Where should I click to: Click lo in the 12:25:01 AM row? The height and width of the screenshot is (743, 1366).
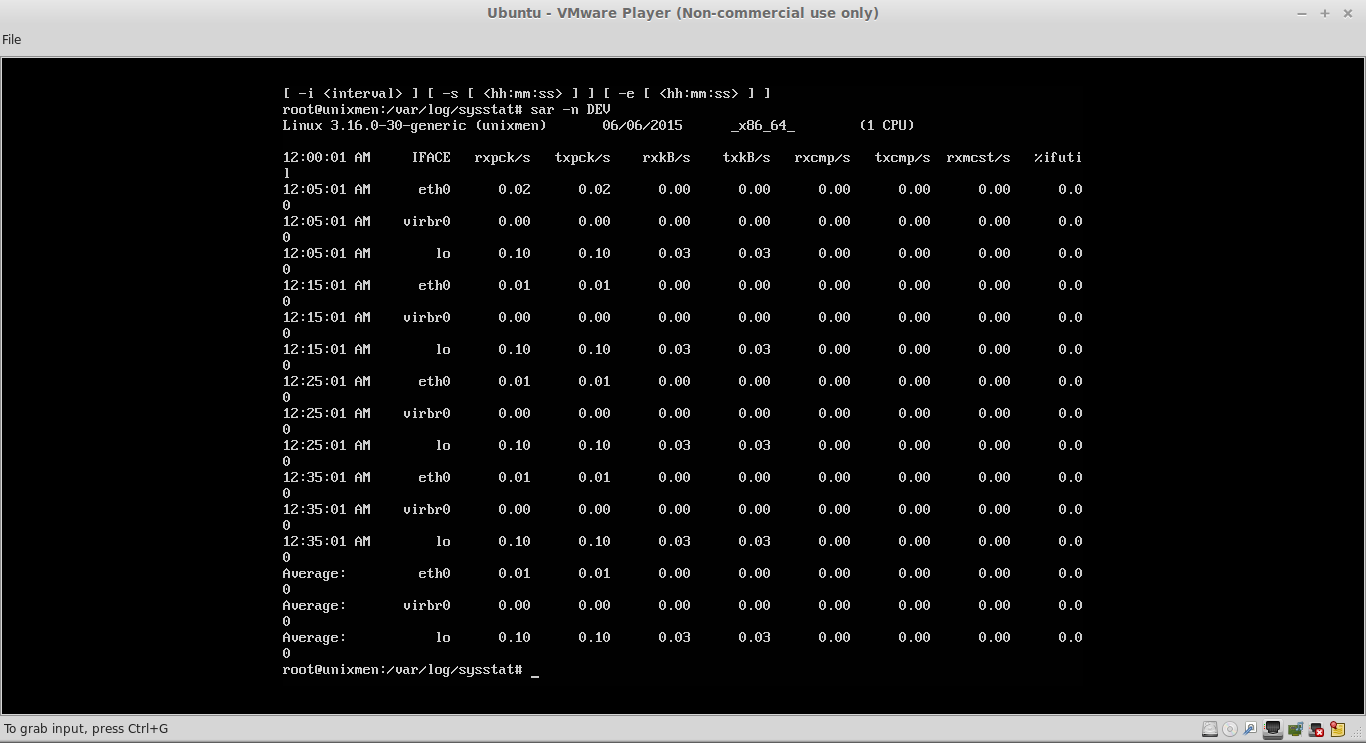[x=443, y=445]
